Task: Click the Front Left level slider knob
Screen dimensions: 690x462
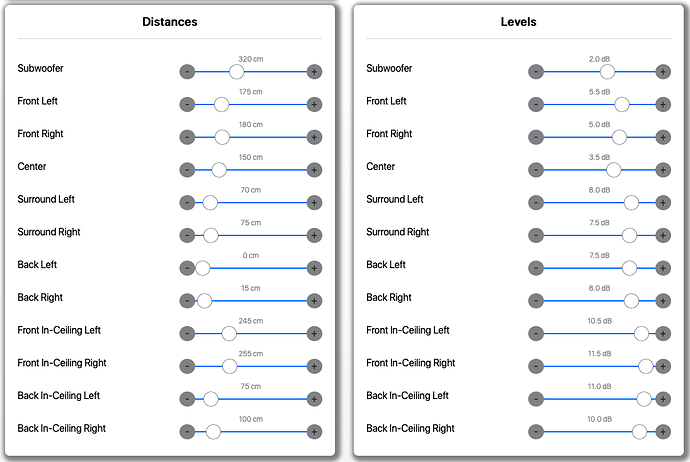Action: click(x=622, y=105)
